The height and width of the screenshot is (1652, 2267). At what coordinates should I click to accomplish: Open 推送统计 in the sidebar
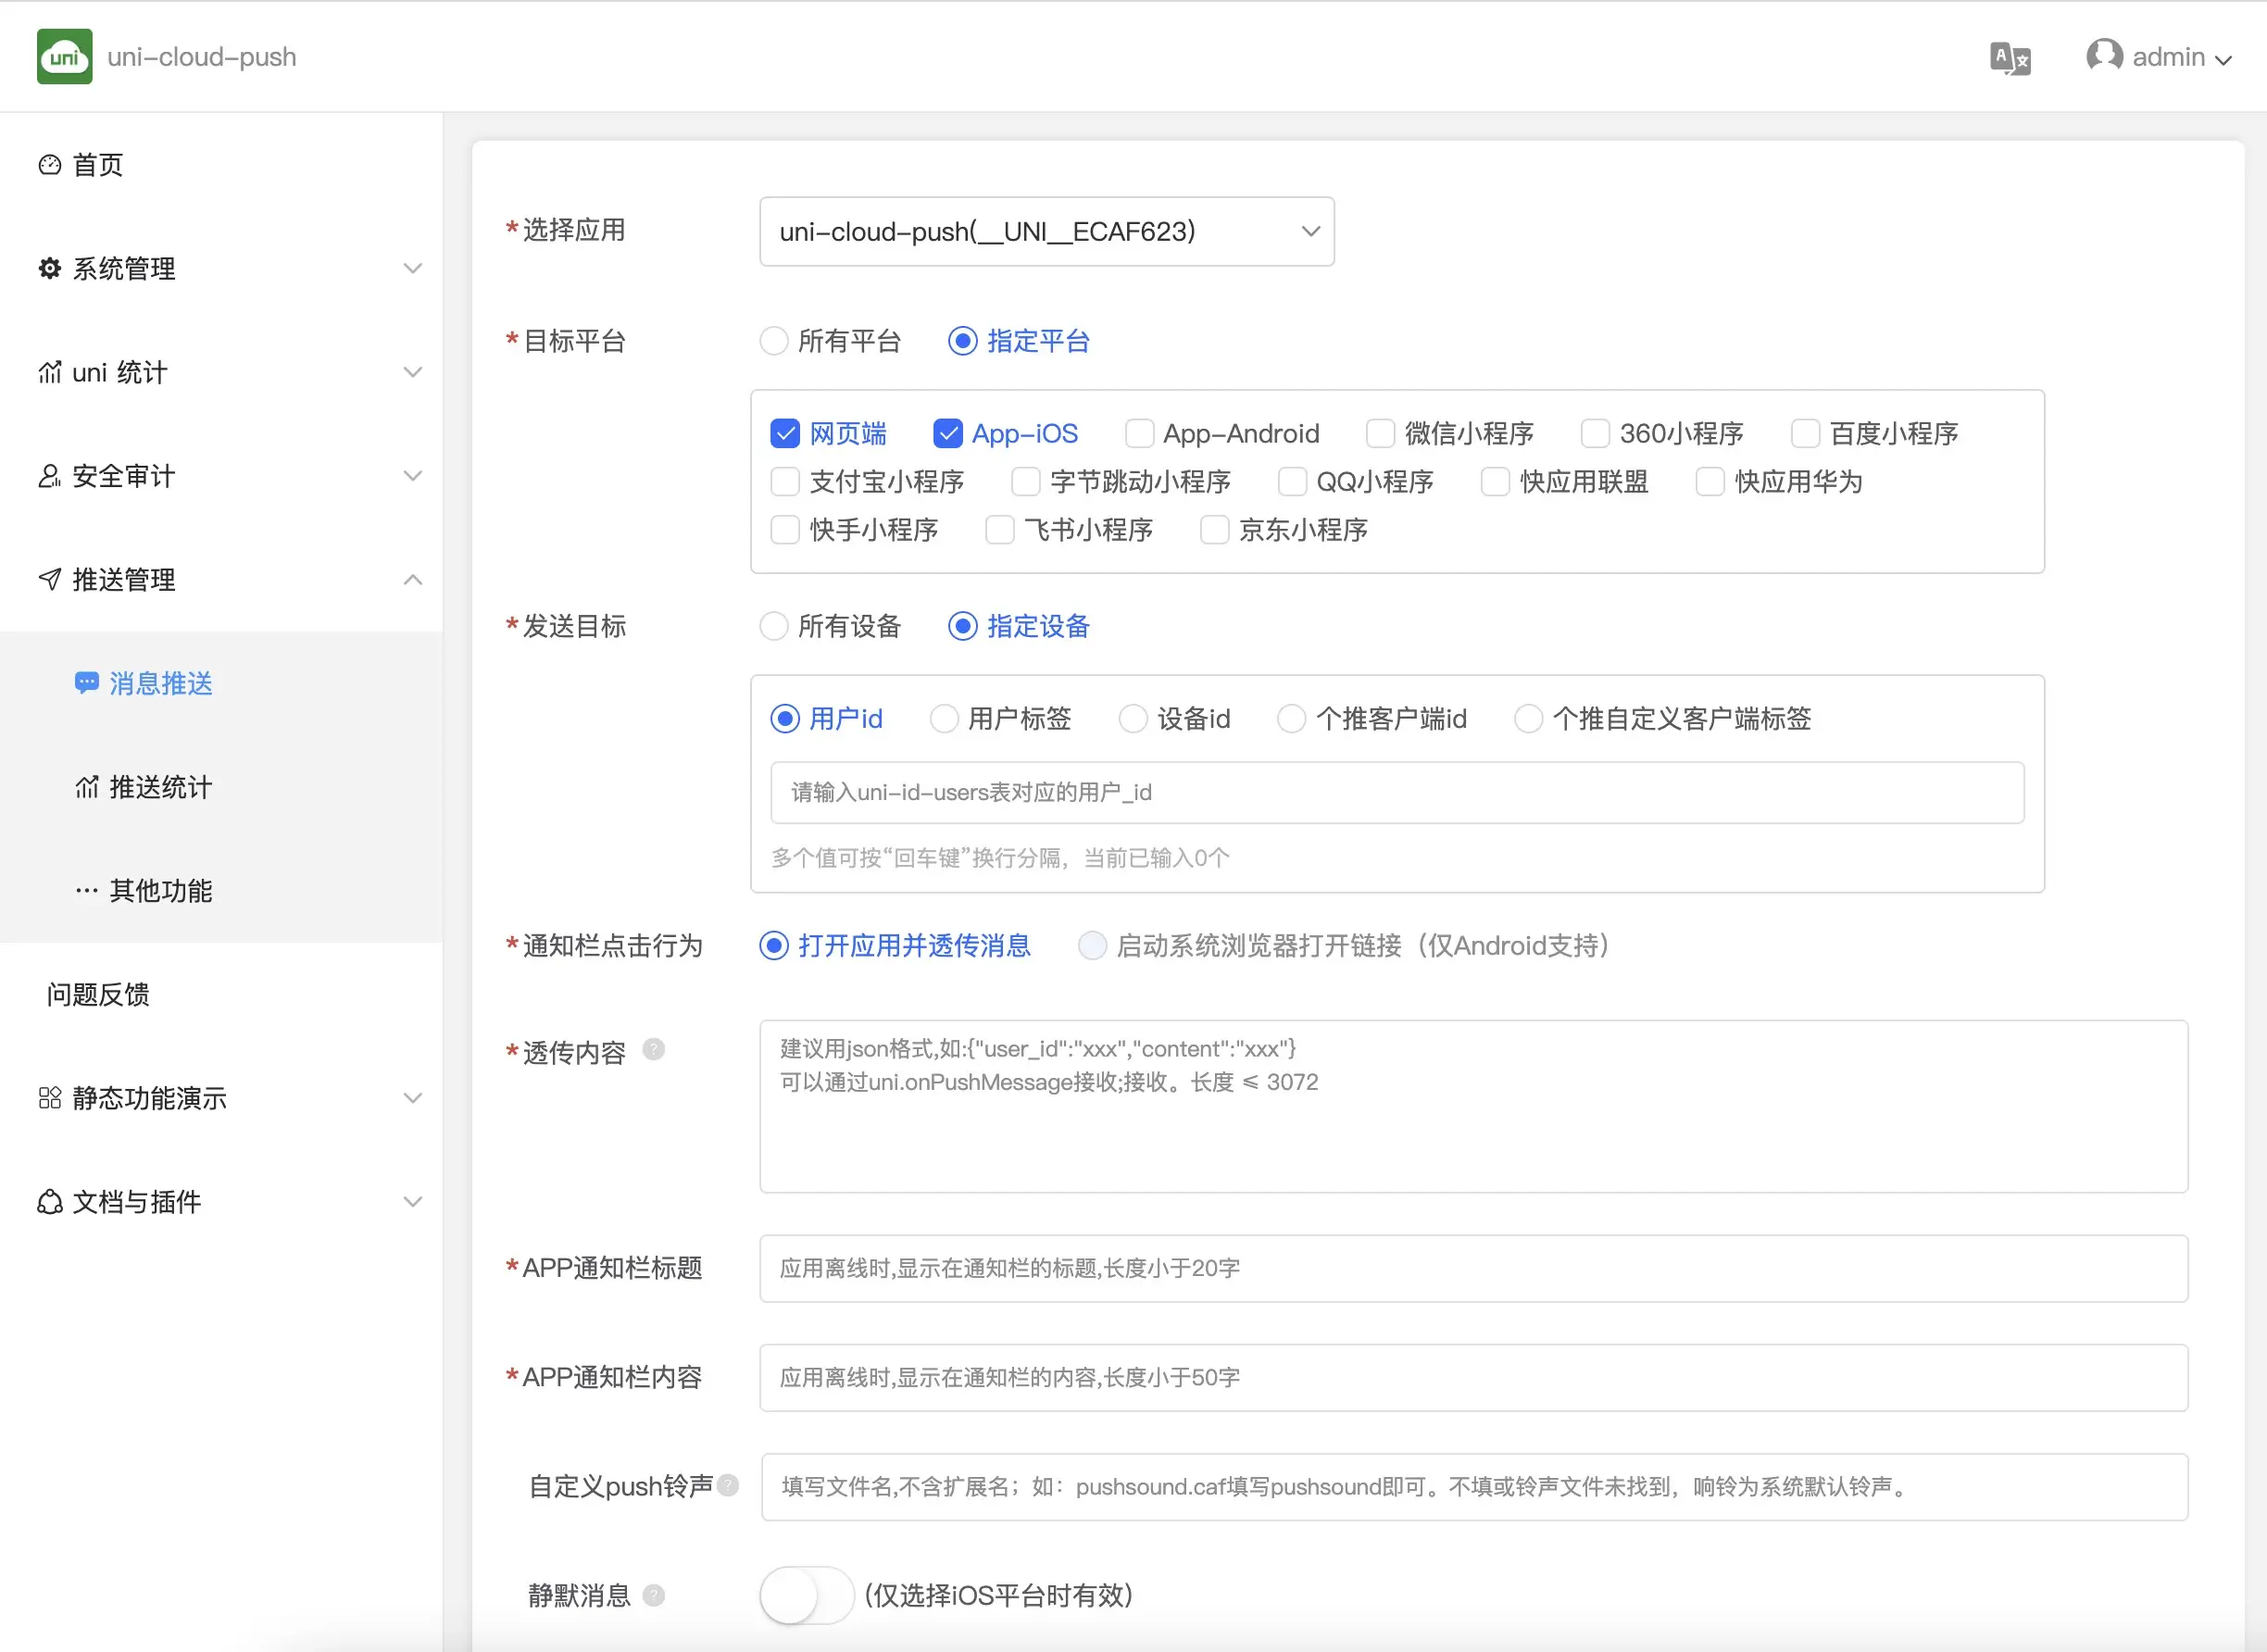point(160,787)
